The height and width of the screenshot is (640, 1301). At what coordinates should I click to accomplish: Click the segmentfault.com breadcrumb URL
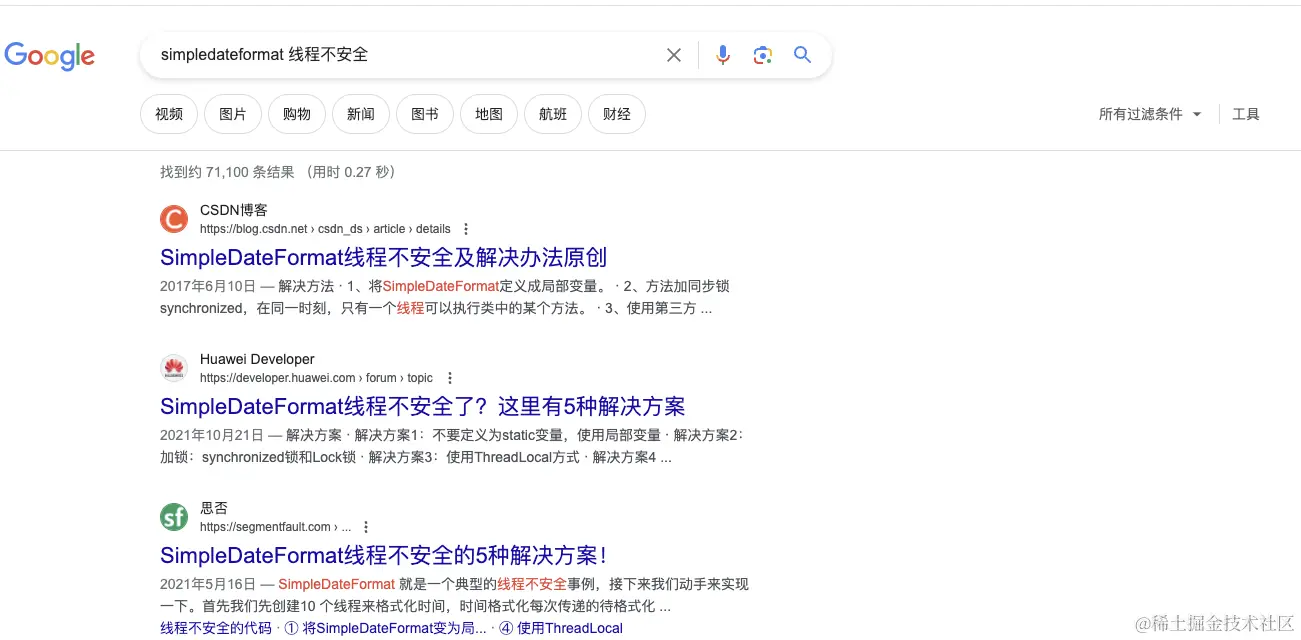point(276,527)
